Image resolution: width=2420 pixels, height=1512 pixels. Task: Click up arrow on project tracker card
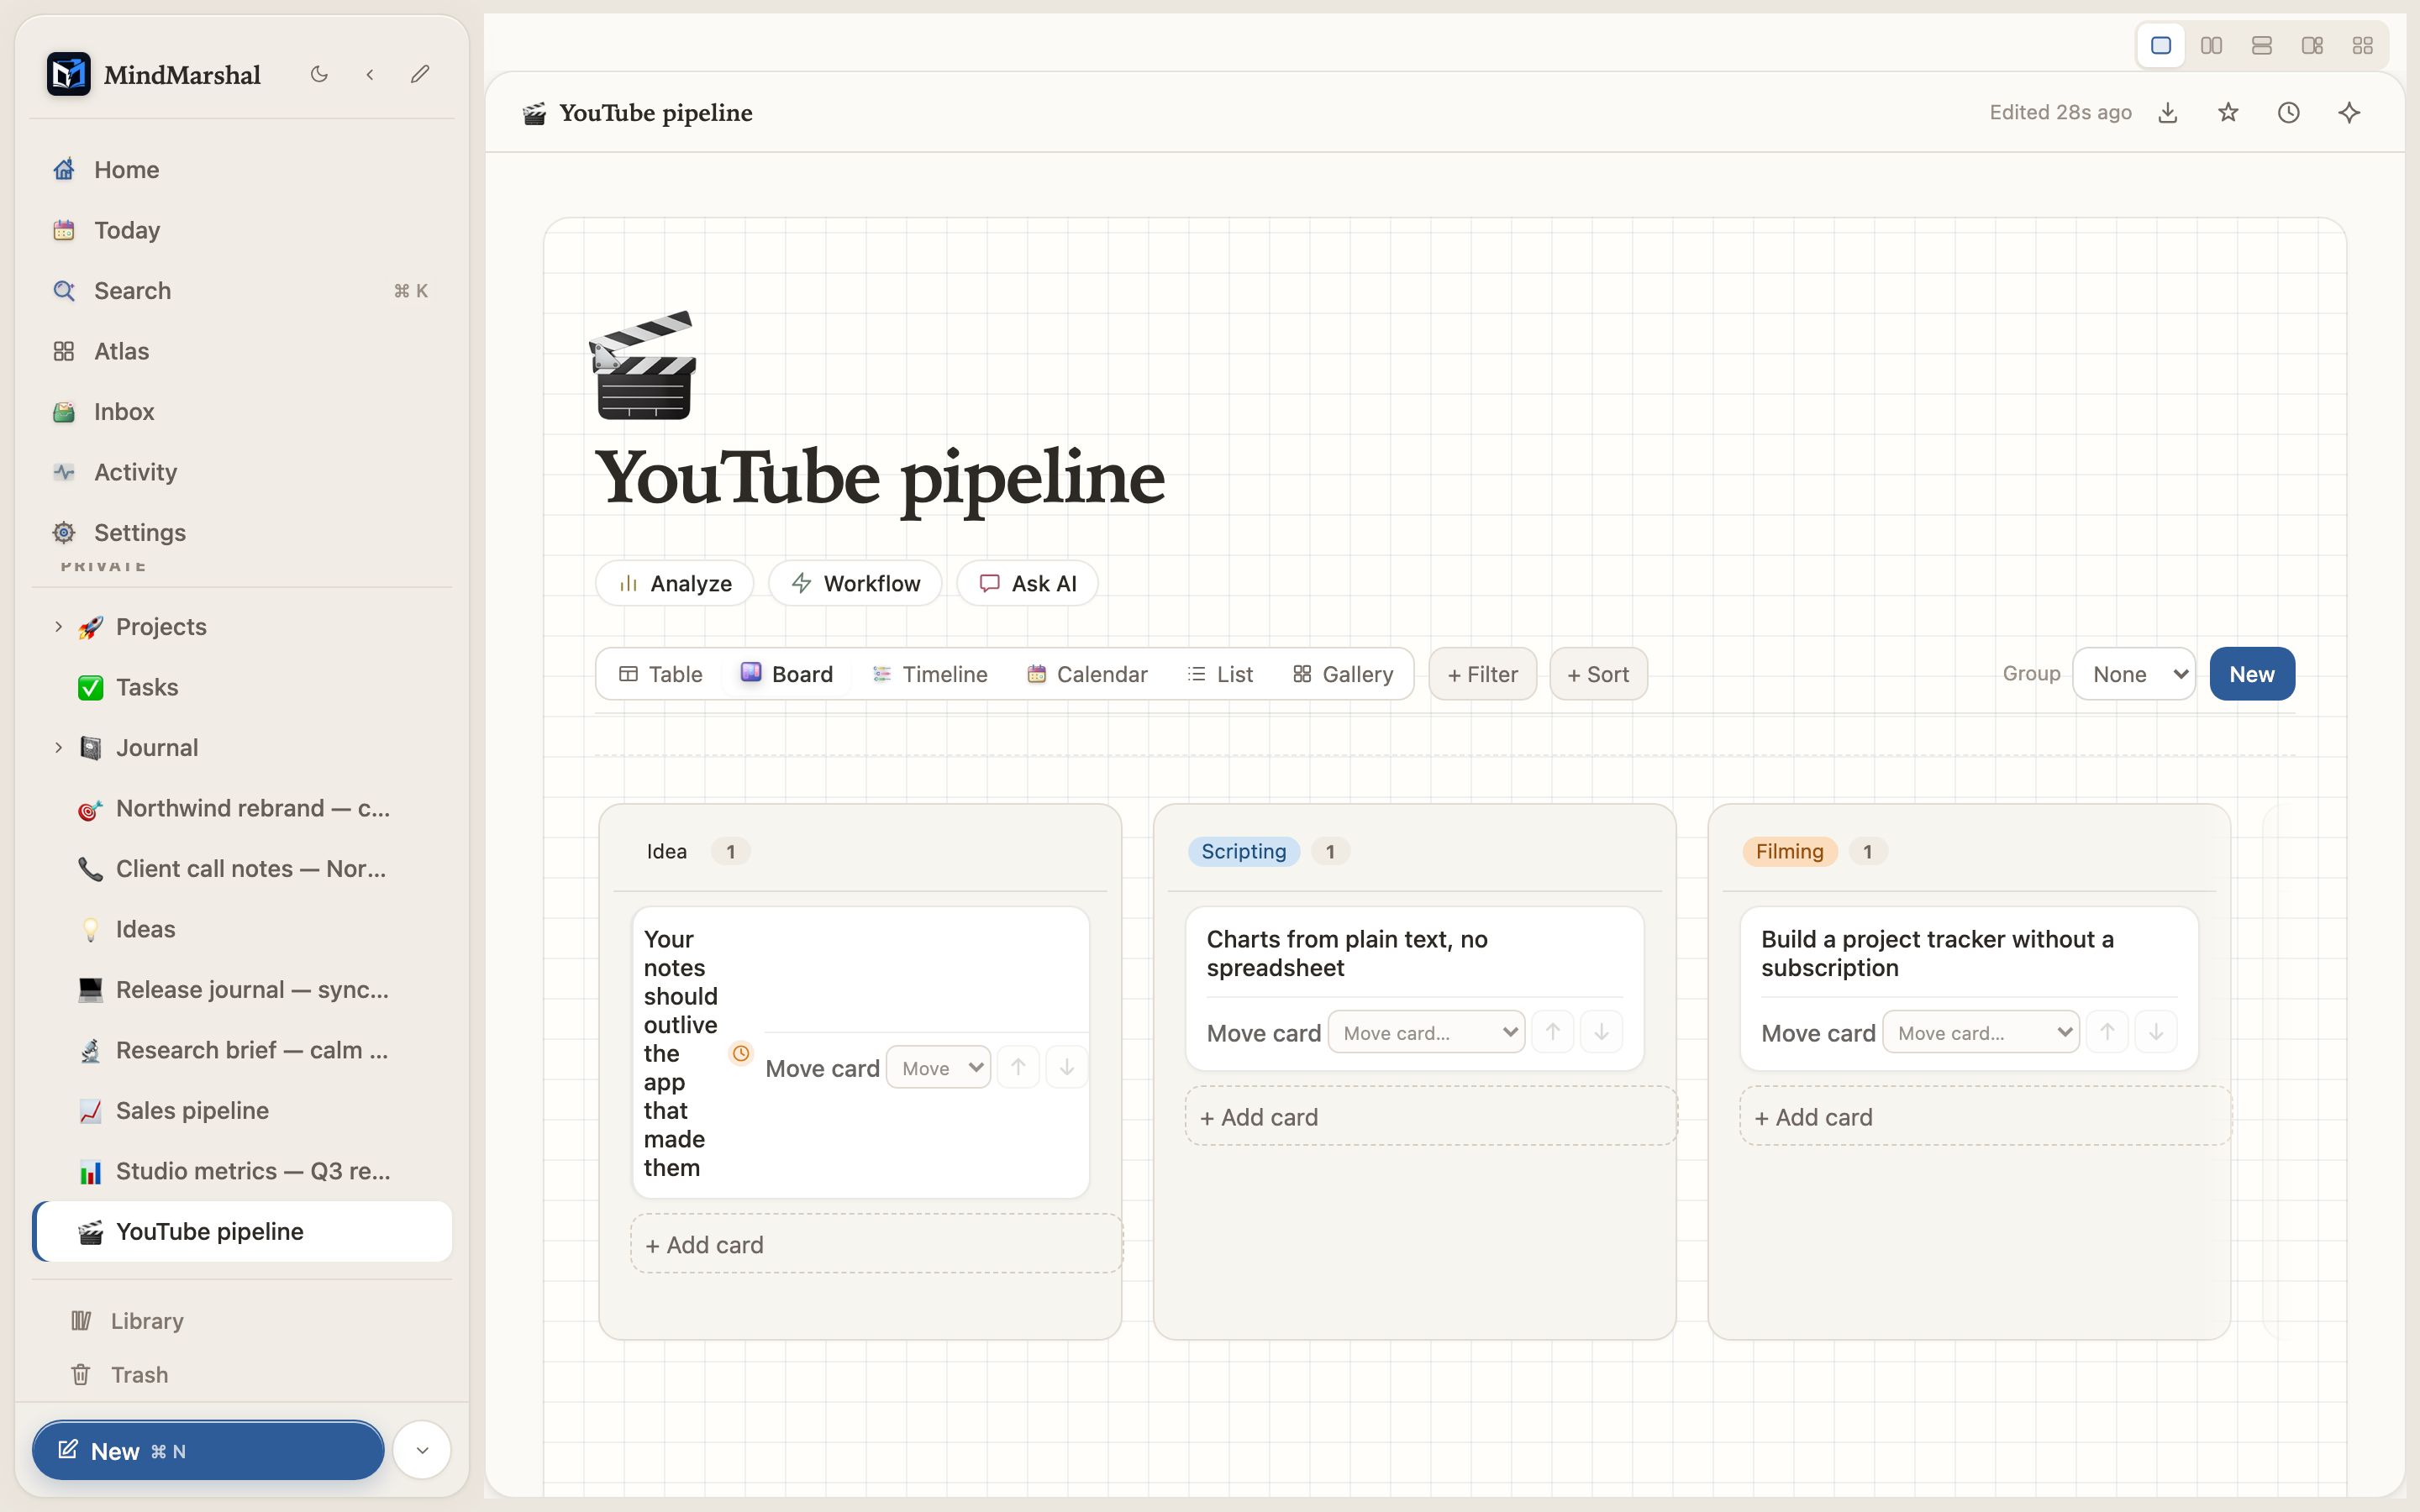pyautogui.click(x=2107, y=1033)
